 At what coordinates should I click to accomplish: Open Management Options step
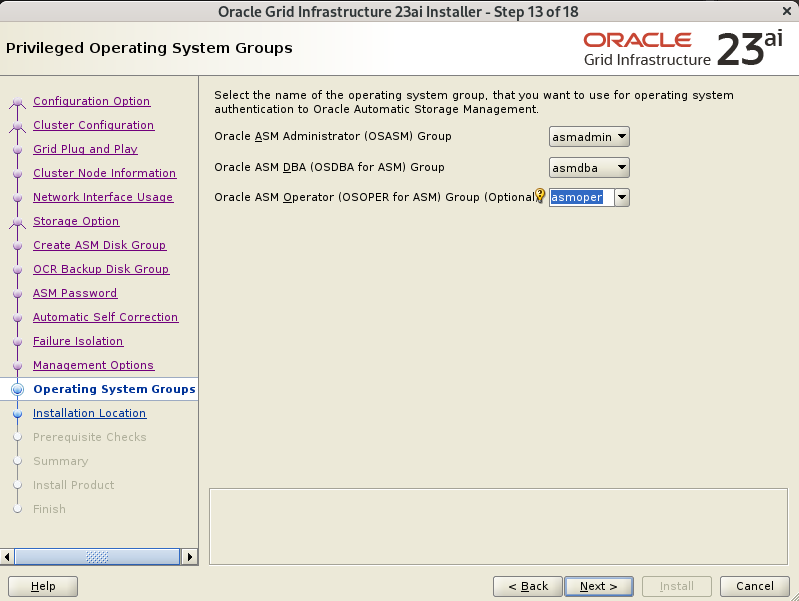pyautogui.click(x=94, y=365)
